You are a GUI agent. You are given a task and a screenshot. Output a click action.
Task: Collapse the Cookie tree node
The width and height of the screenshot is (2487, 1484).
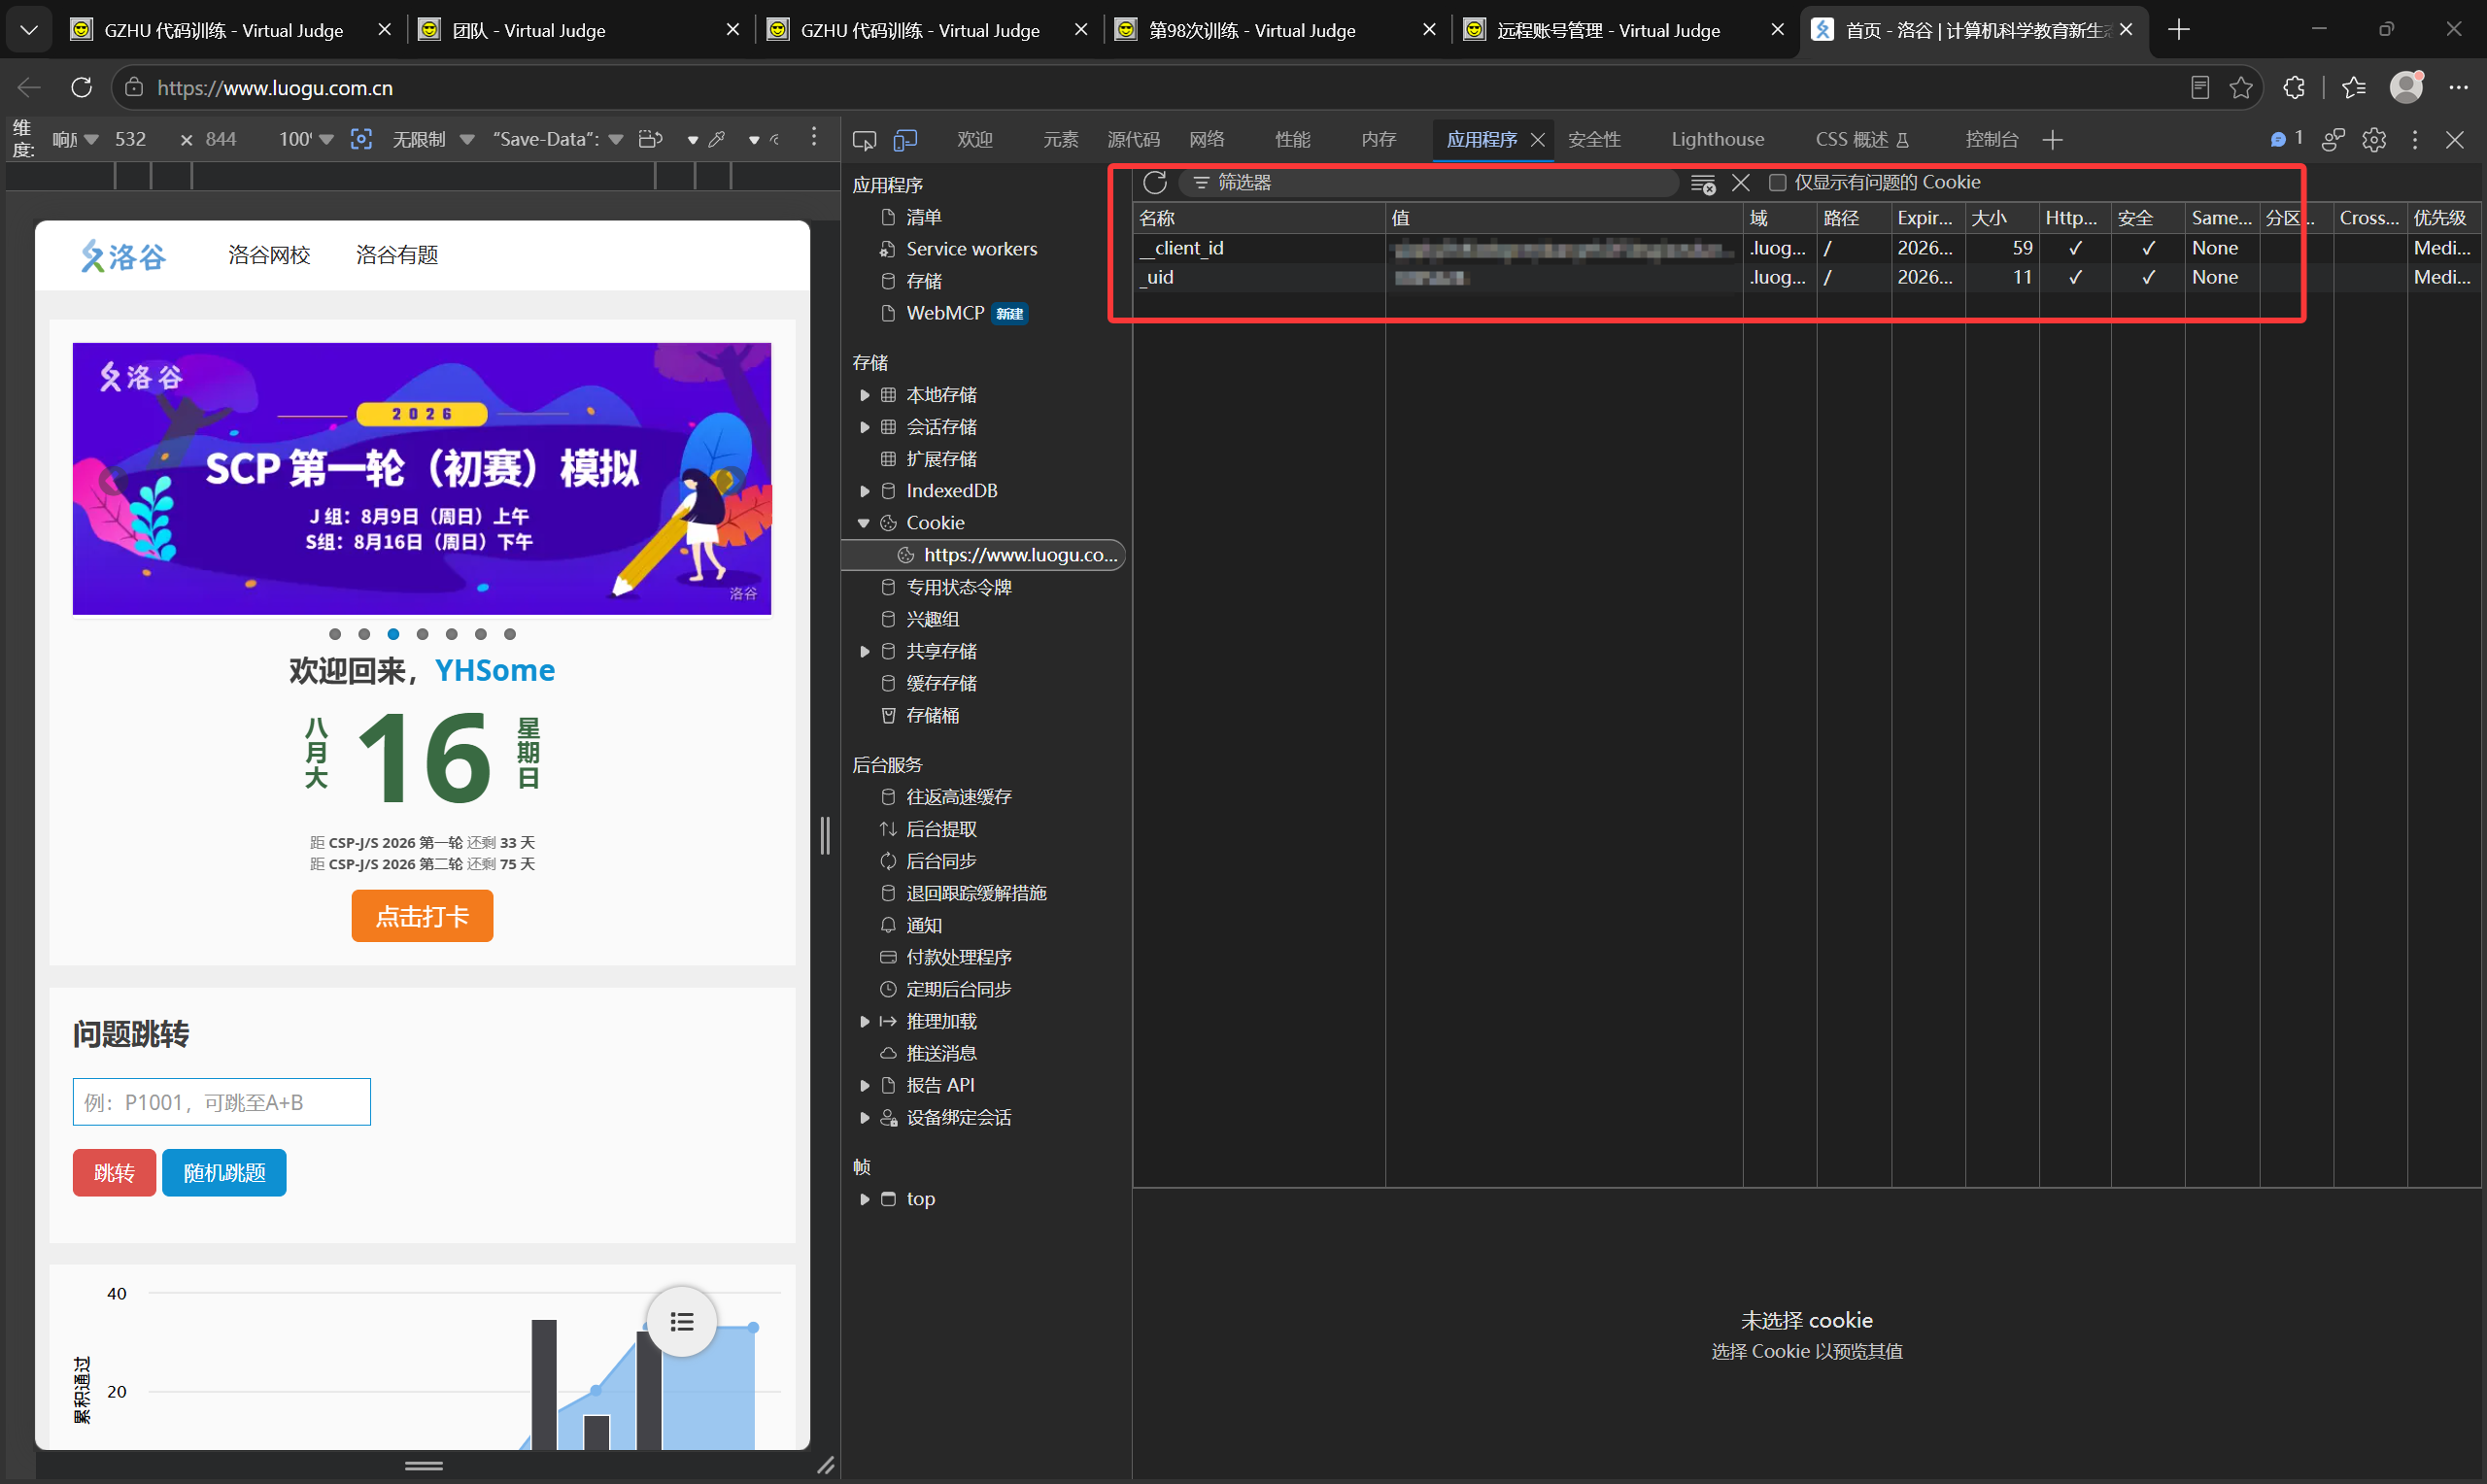point(864,523)
